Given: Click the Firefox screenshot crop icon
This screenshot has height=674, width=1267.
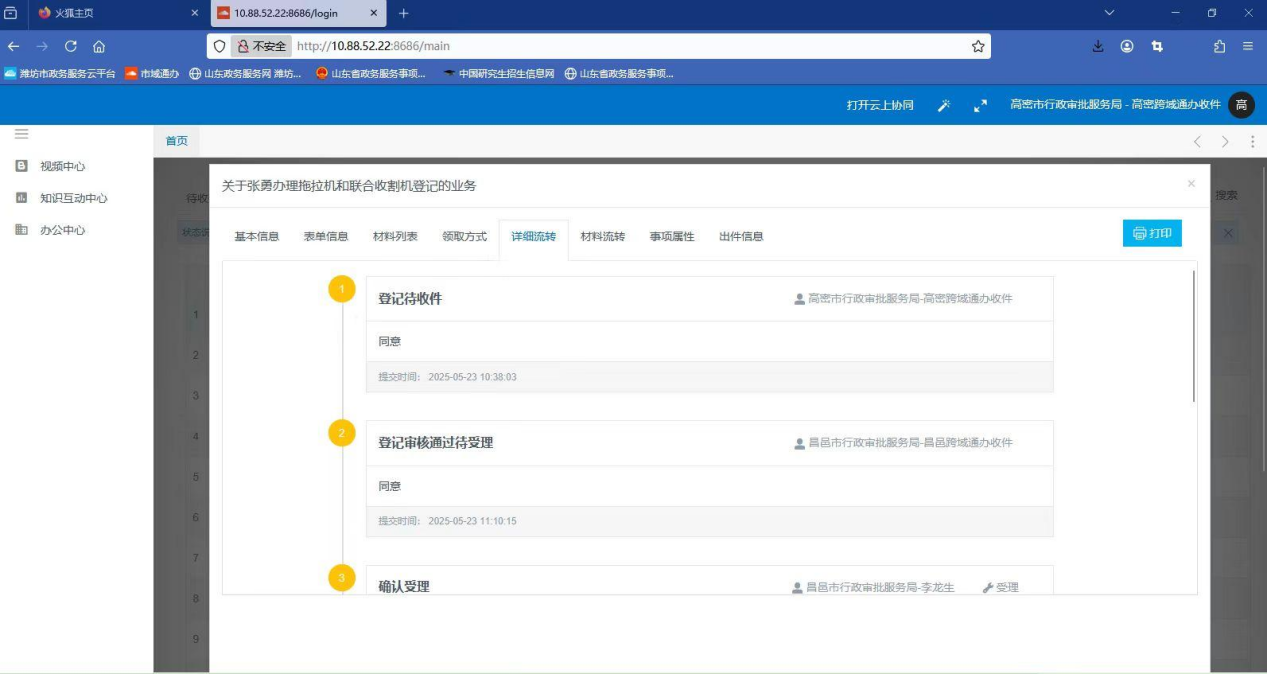Looking at the screenshot, I should pos(1157,46).
